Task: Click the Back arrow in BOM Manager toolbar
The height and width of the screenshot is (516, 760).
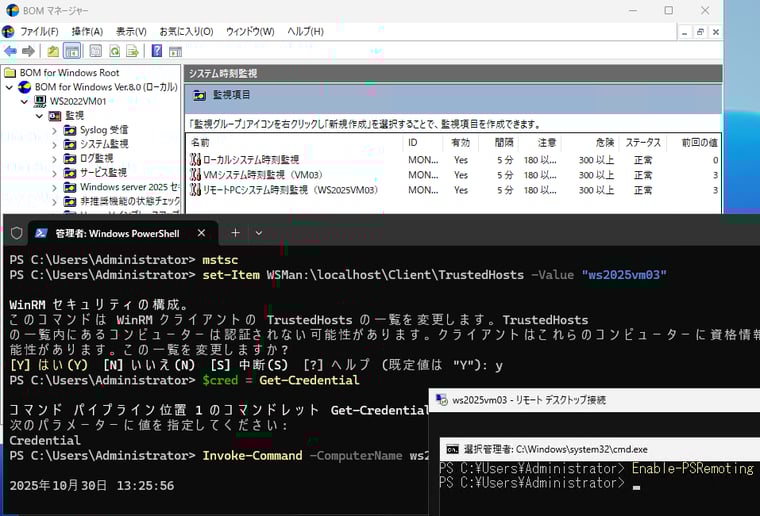Action: 10,50
